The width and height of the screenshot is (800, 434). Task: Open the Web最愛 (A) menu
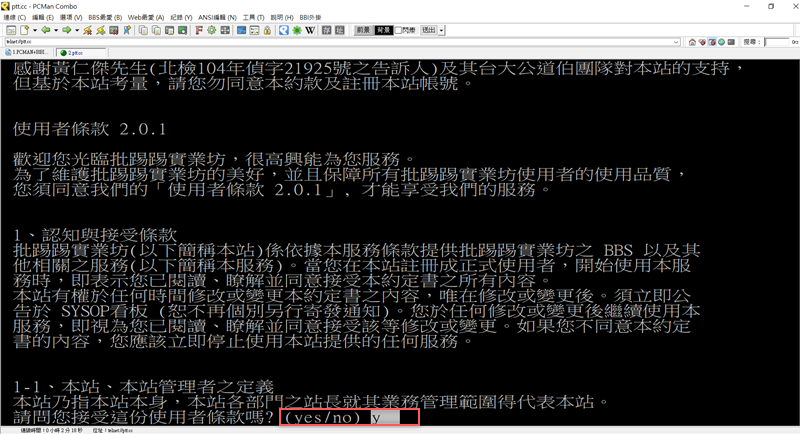coord(146,17)
